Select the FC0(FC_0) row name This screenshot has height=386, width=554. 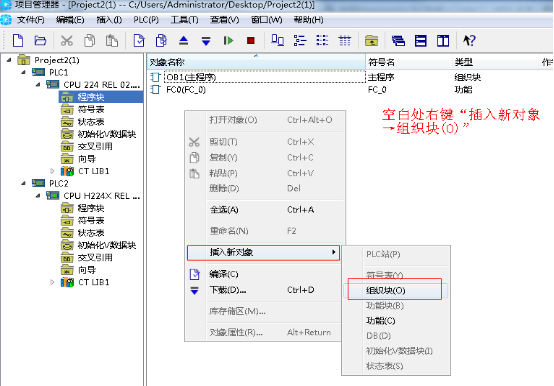coord(186,90)
